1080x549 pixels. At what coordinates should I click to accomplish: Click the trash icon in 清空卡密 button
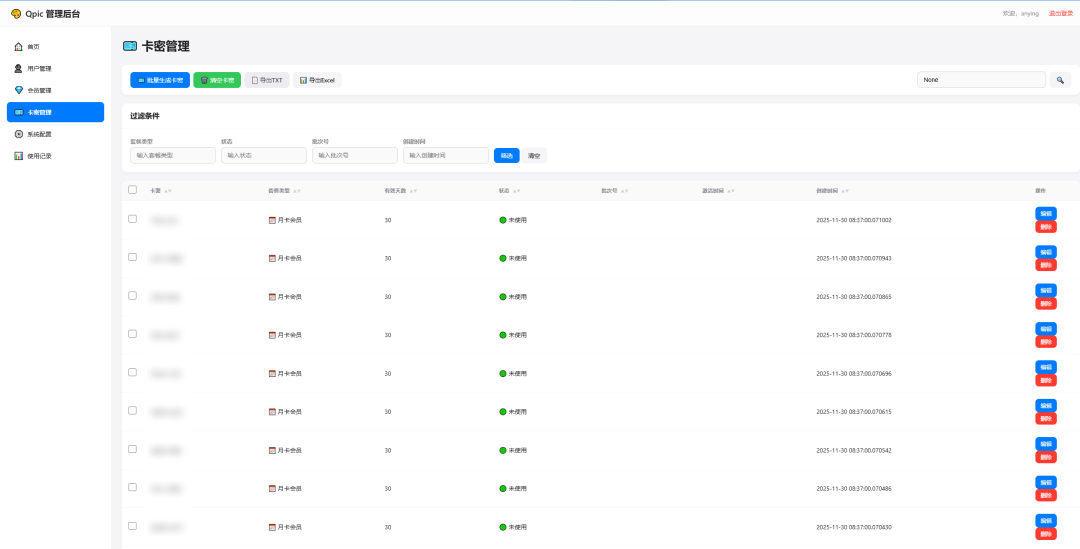pos(204,80)
